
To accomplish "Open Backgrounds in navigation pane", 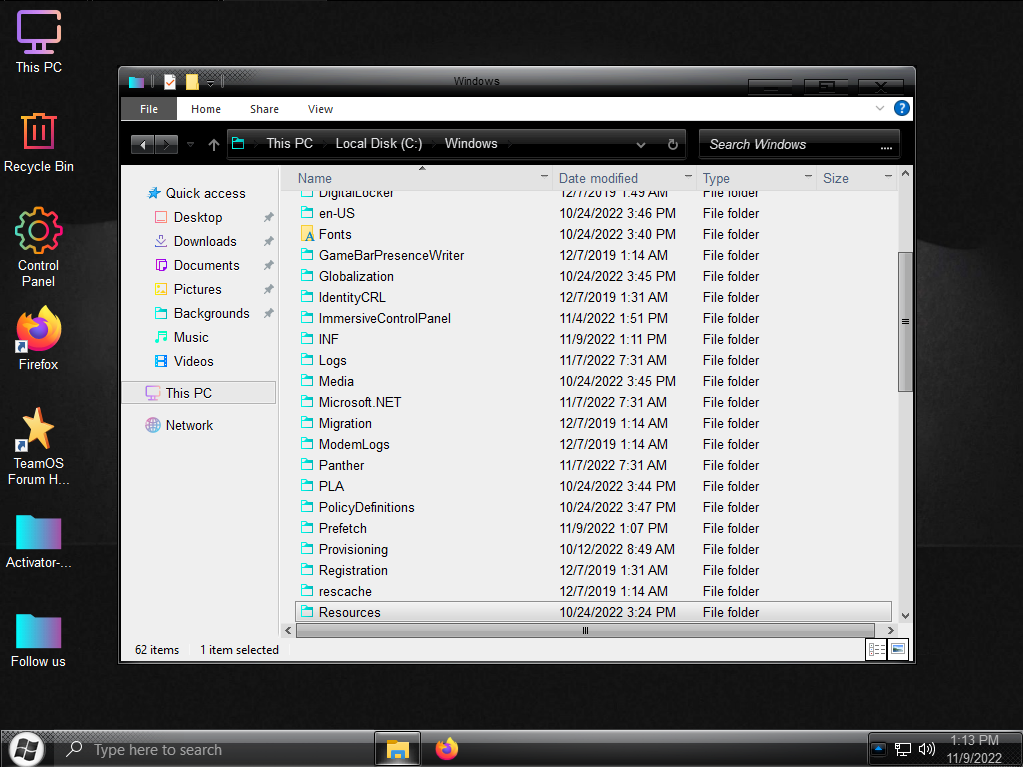I will [211, 314].
